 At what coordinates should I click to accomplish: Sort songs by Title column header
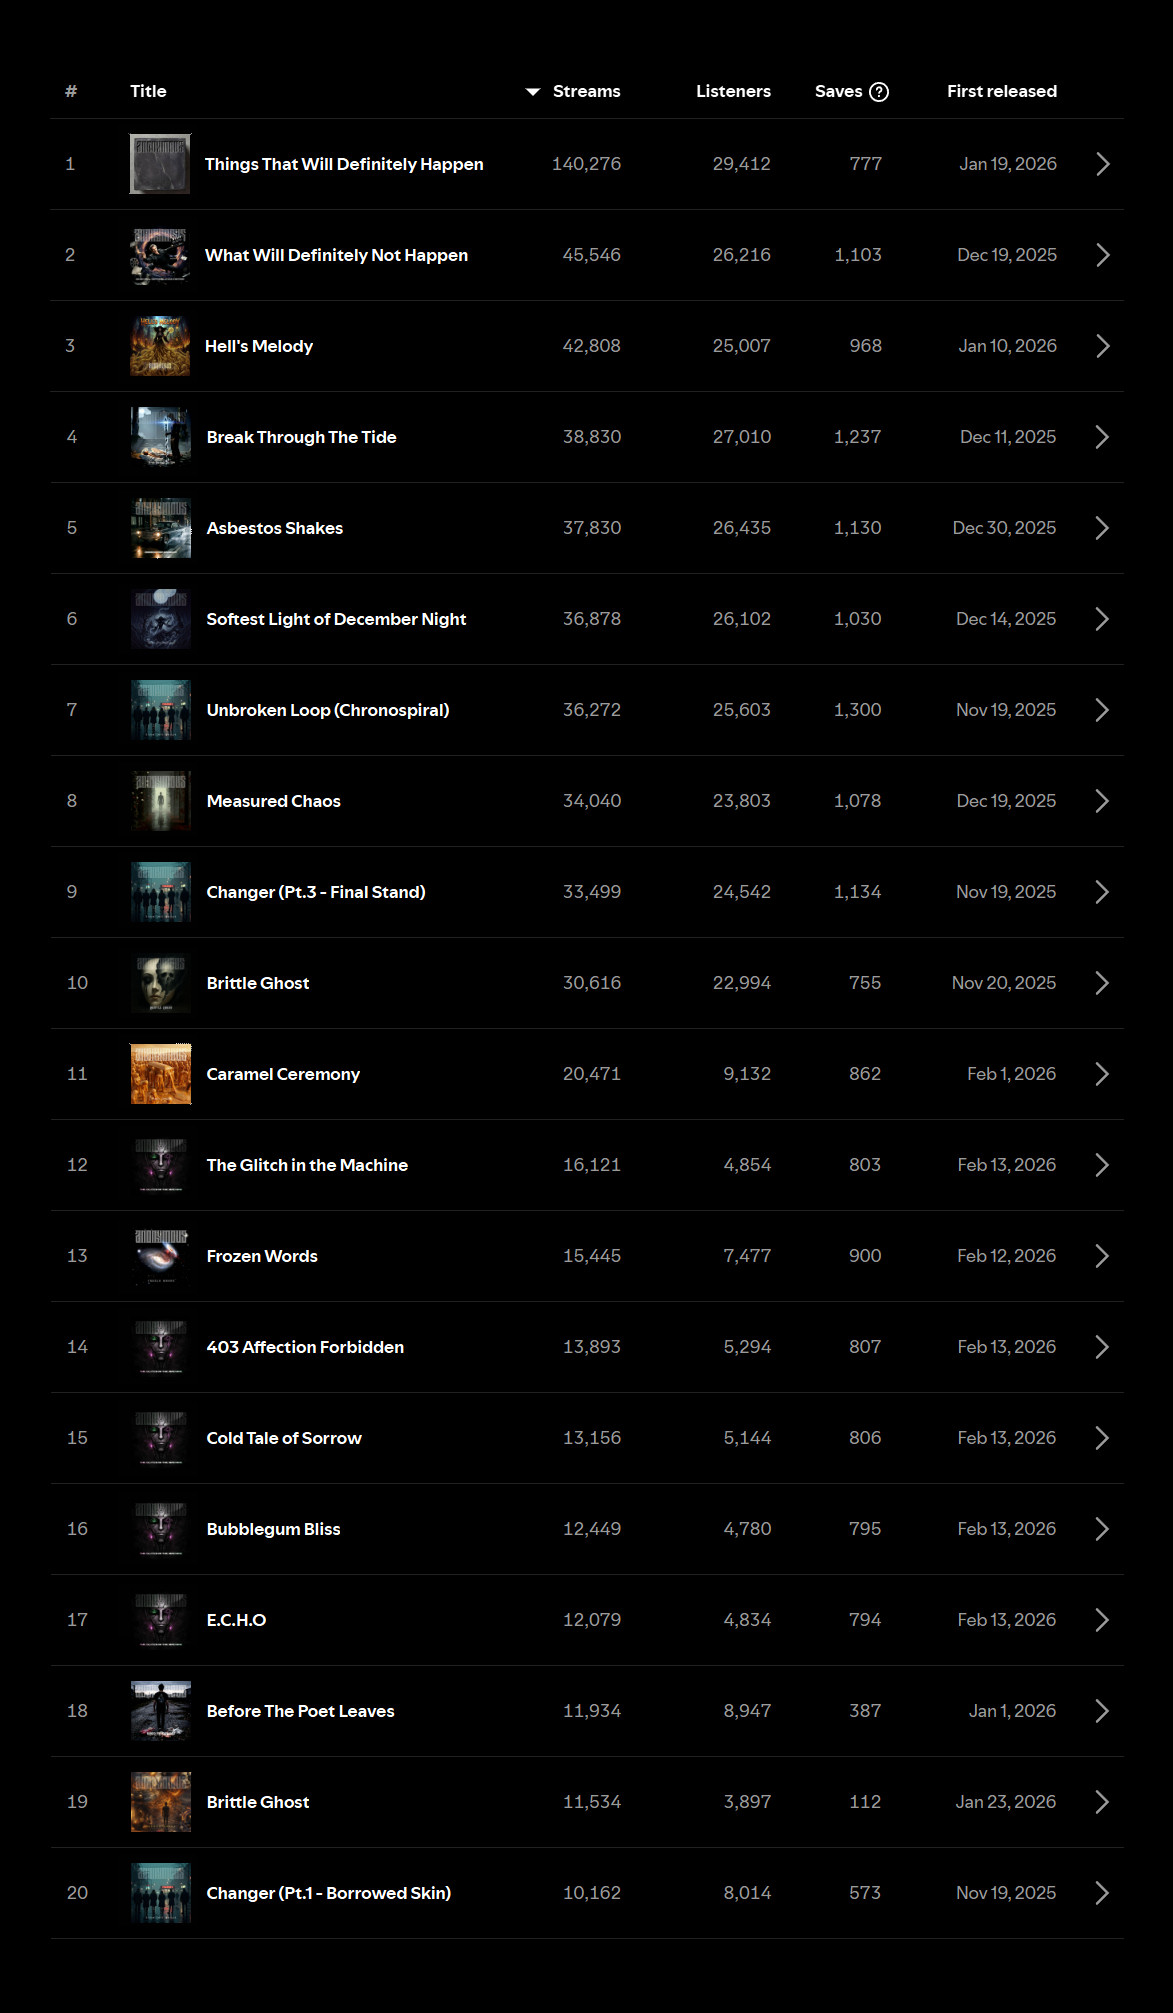coord(148,91)
